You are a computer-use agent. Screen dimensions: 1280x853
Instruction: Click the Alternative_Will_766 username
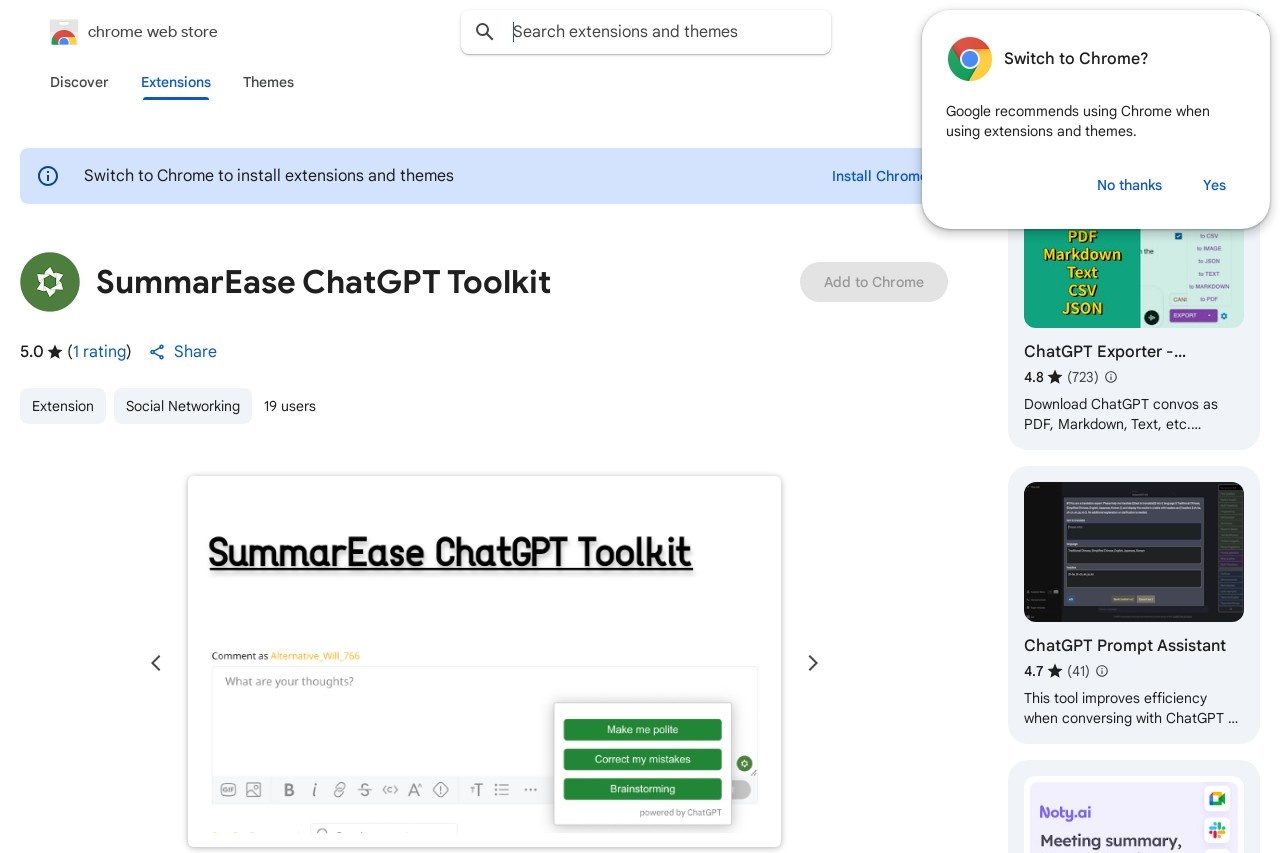[315, 656]
